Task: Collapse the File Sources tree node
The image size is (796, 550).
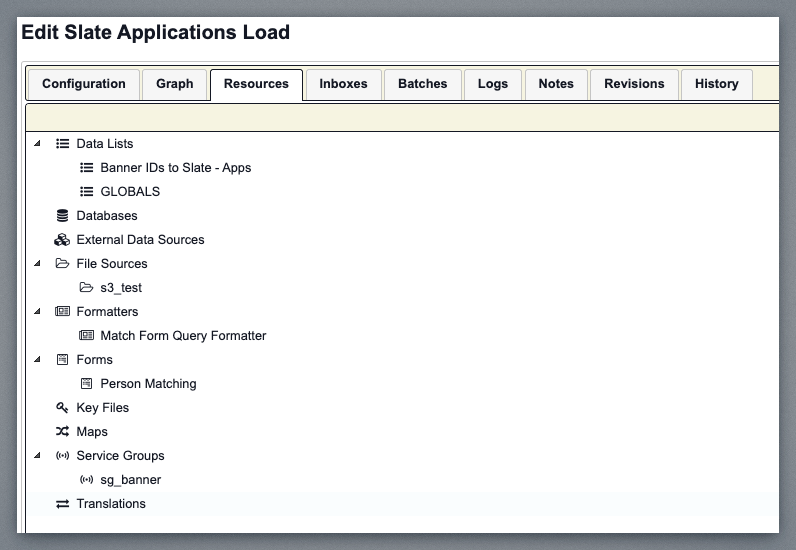Action: pos(38,264)
